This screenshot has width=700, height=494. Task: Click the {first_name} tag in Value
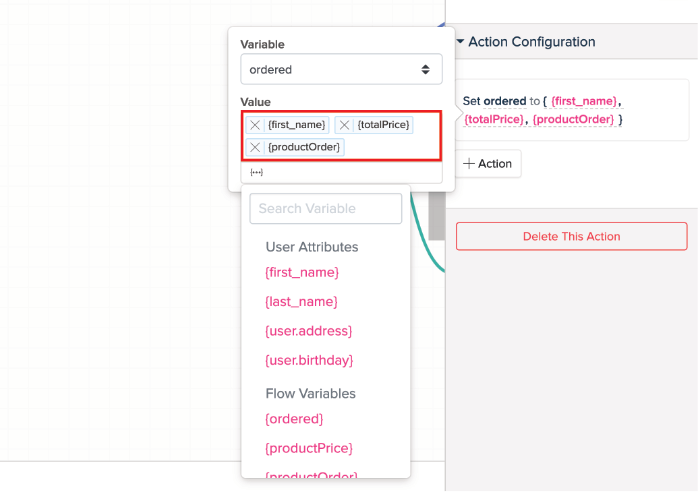pos(297,125)
